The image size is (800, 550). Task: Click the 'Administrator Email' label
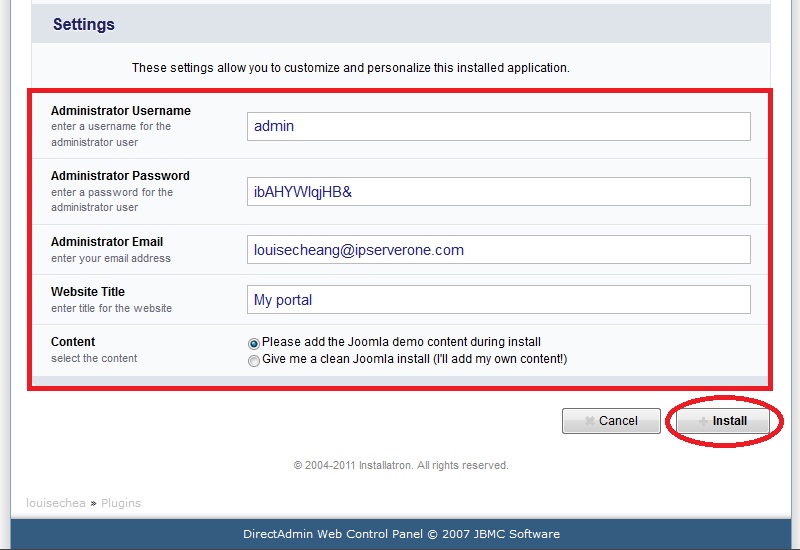point(107,242)
